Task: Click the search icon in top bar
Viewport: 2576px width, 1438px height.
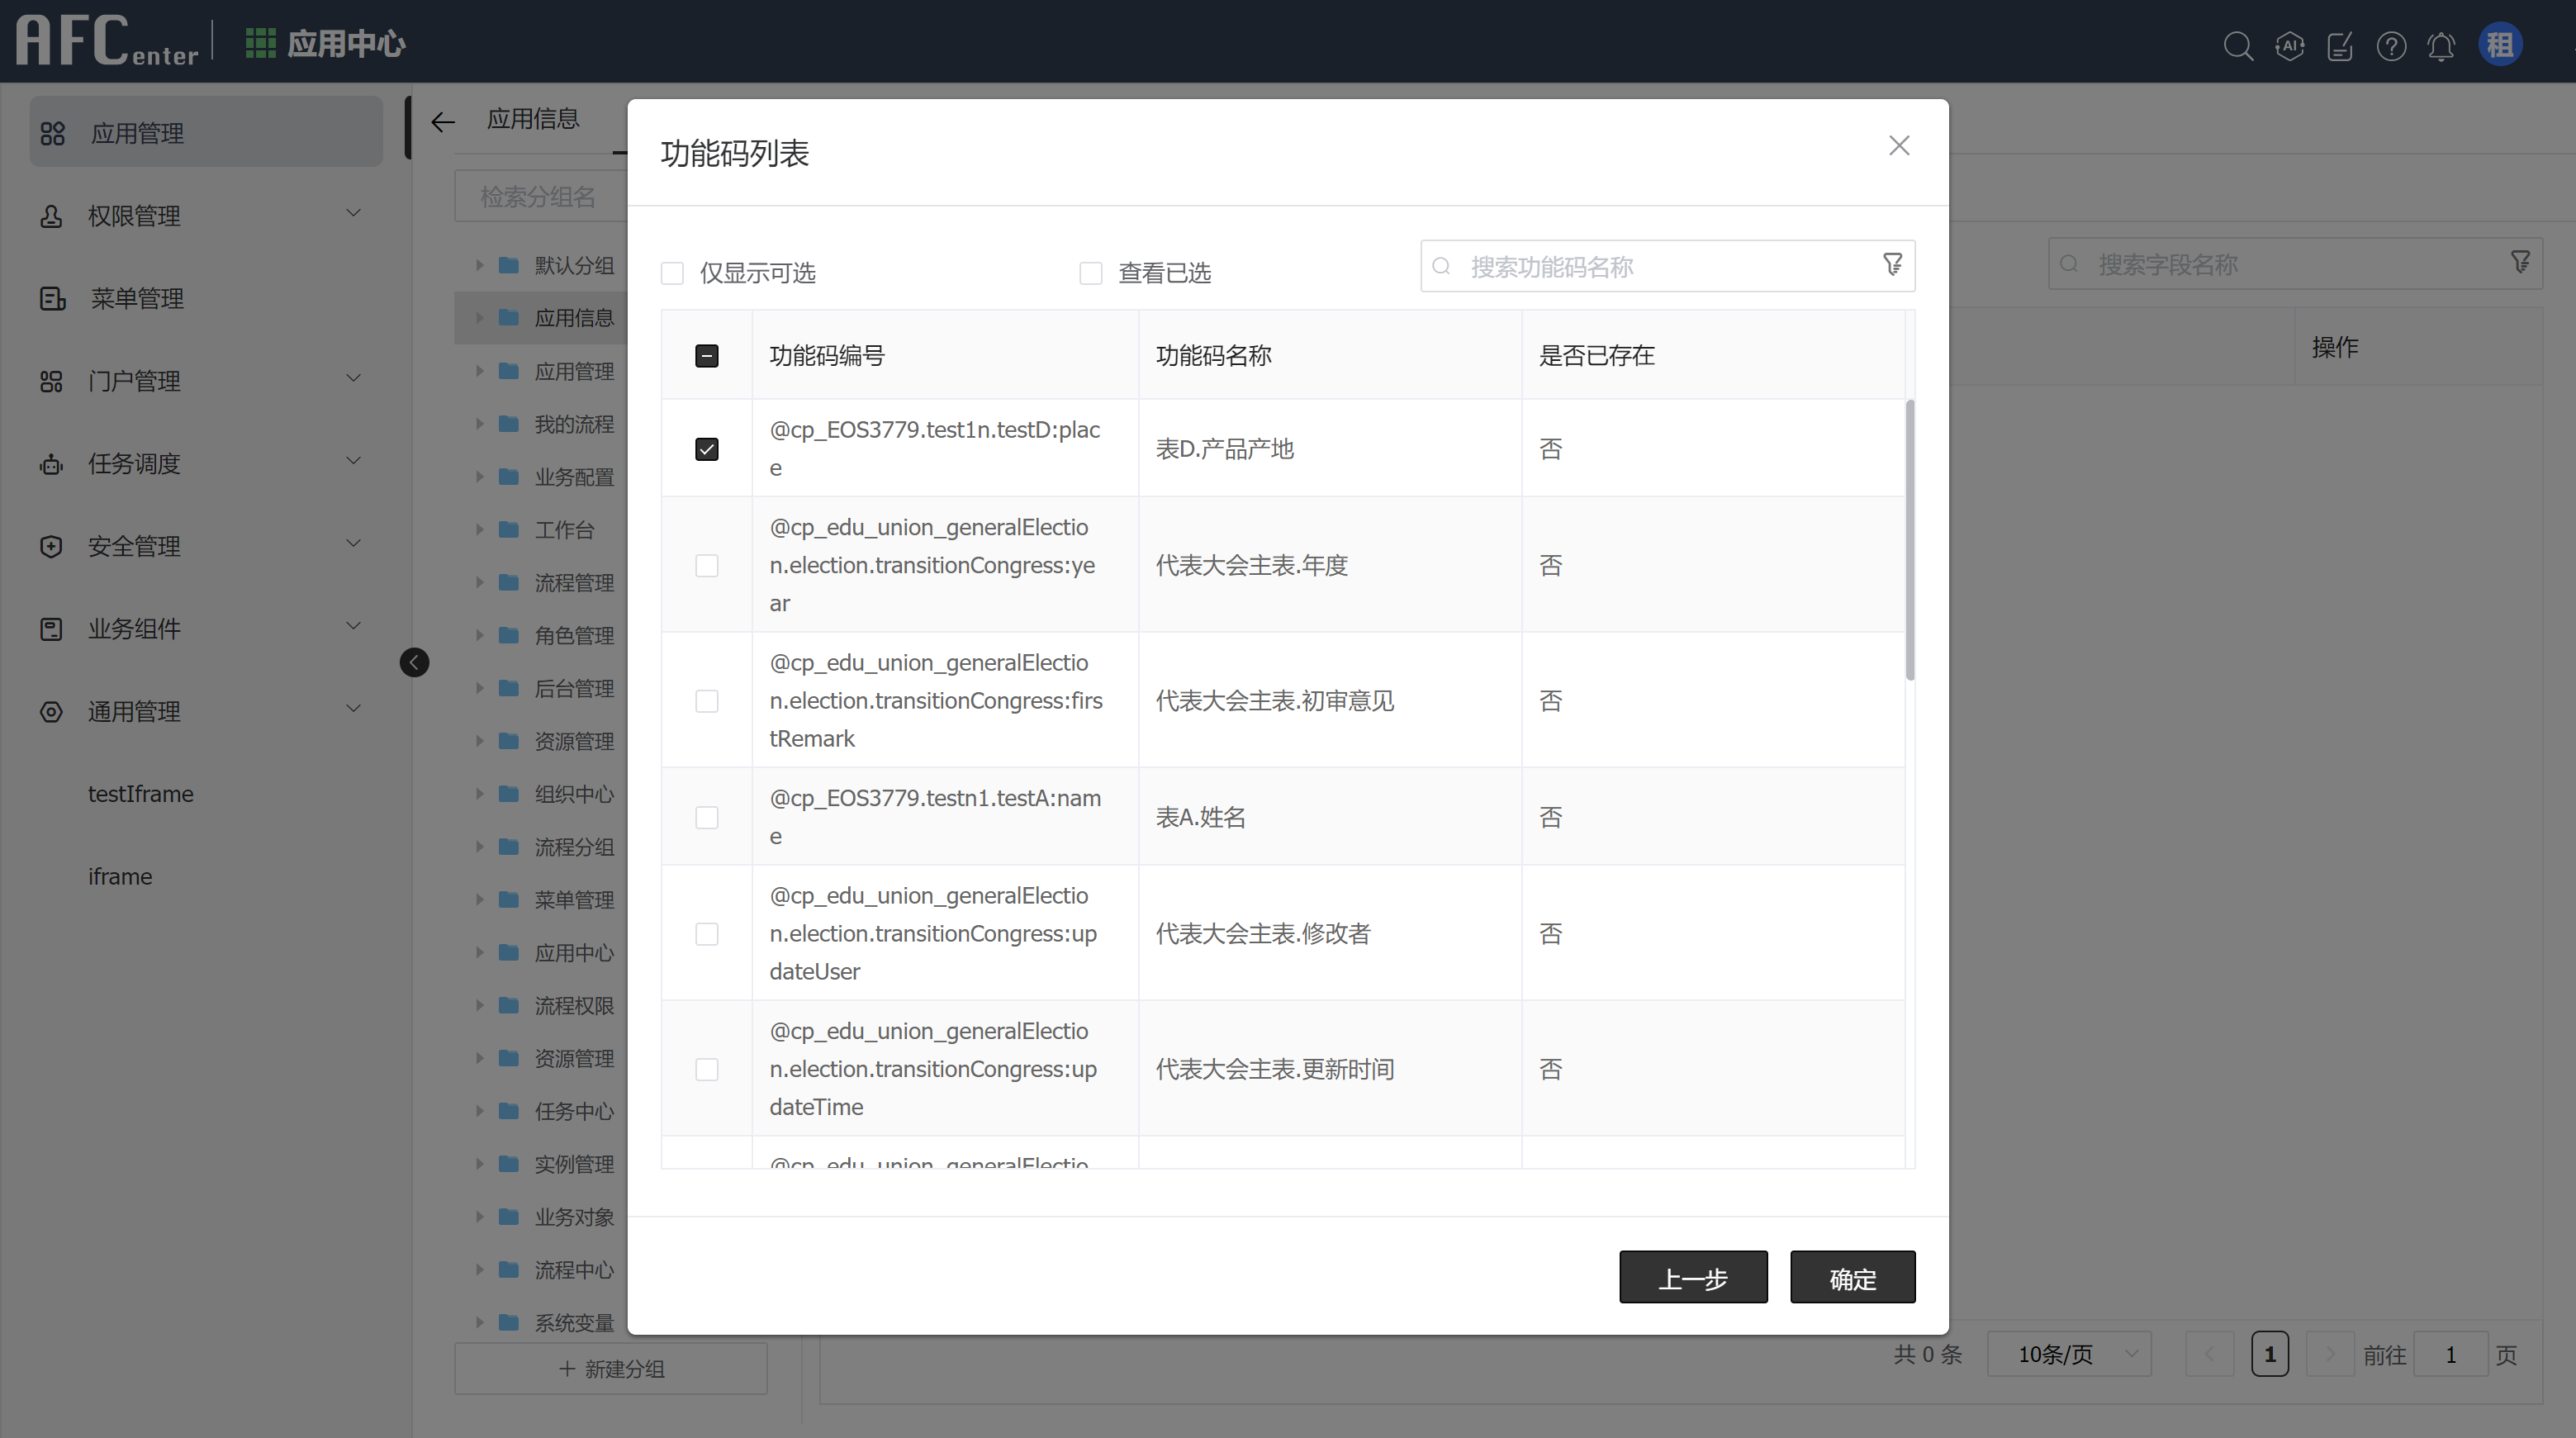Action: 2237,46
